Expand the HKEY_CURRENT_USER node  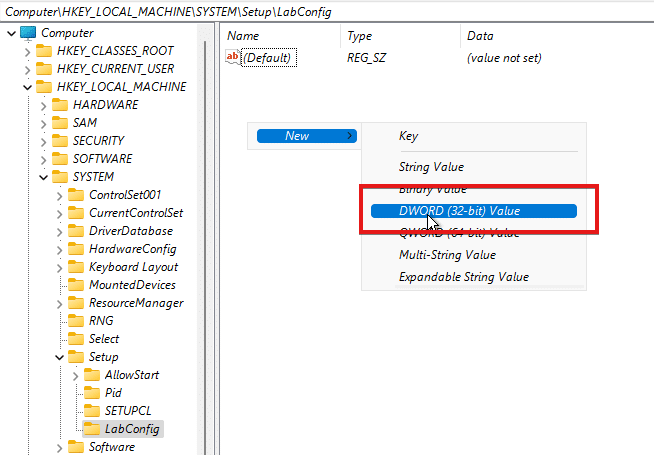coord(26,69)
